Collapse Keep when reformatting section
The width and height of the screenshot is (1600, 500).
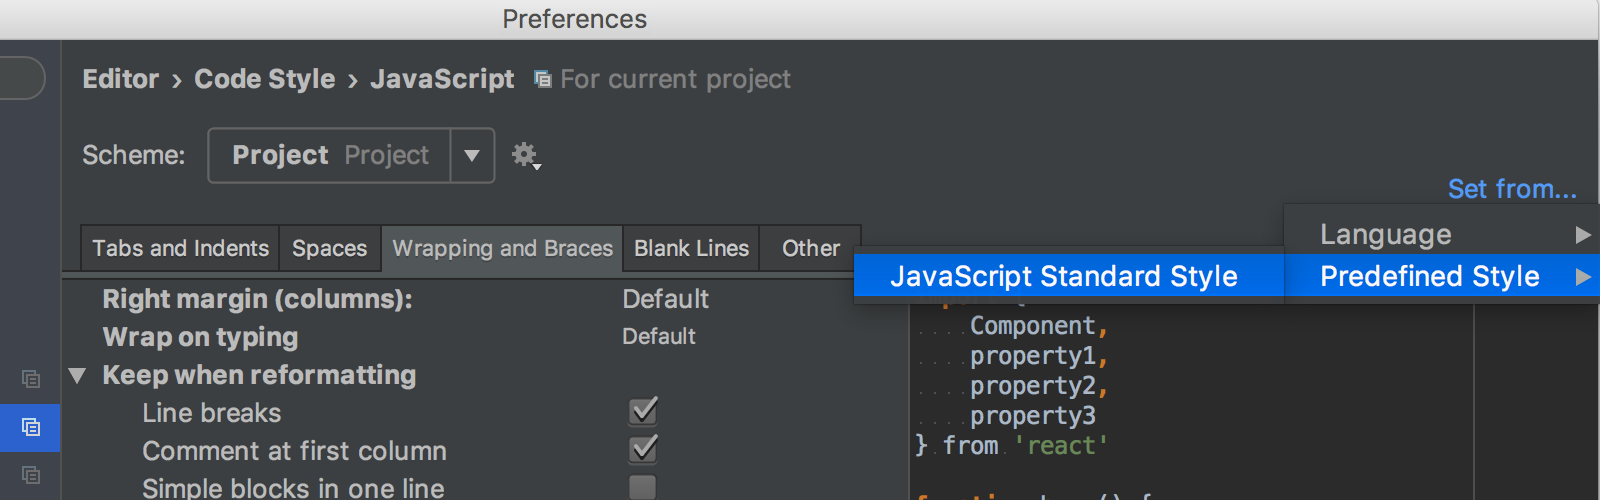pyautogui.click(x=77, y=375)
